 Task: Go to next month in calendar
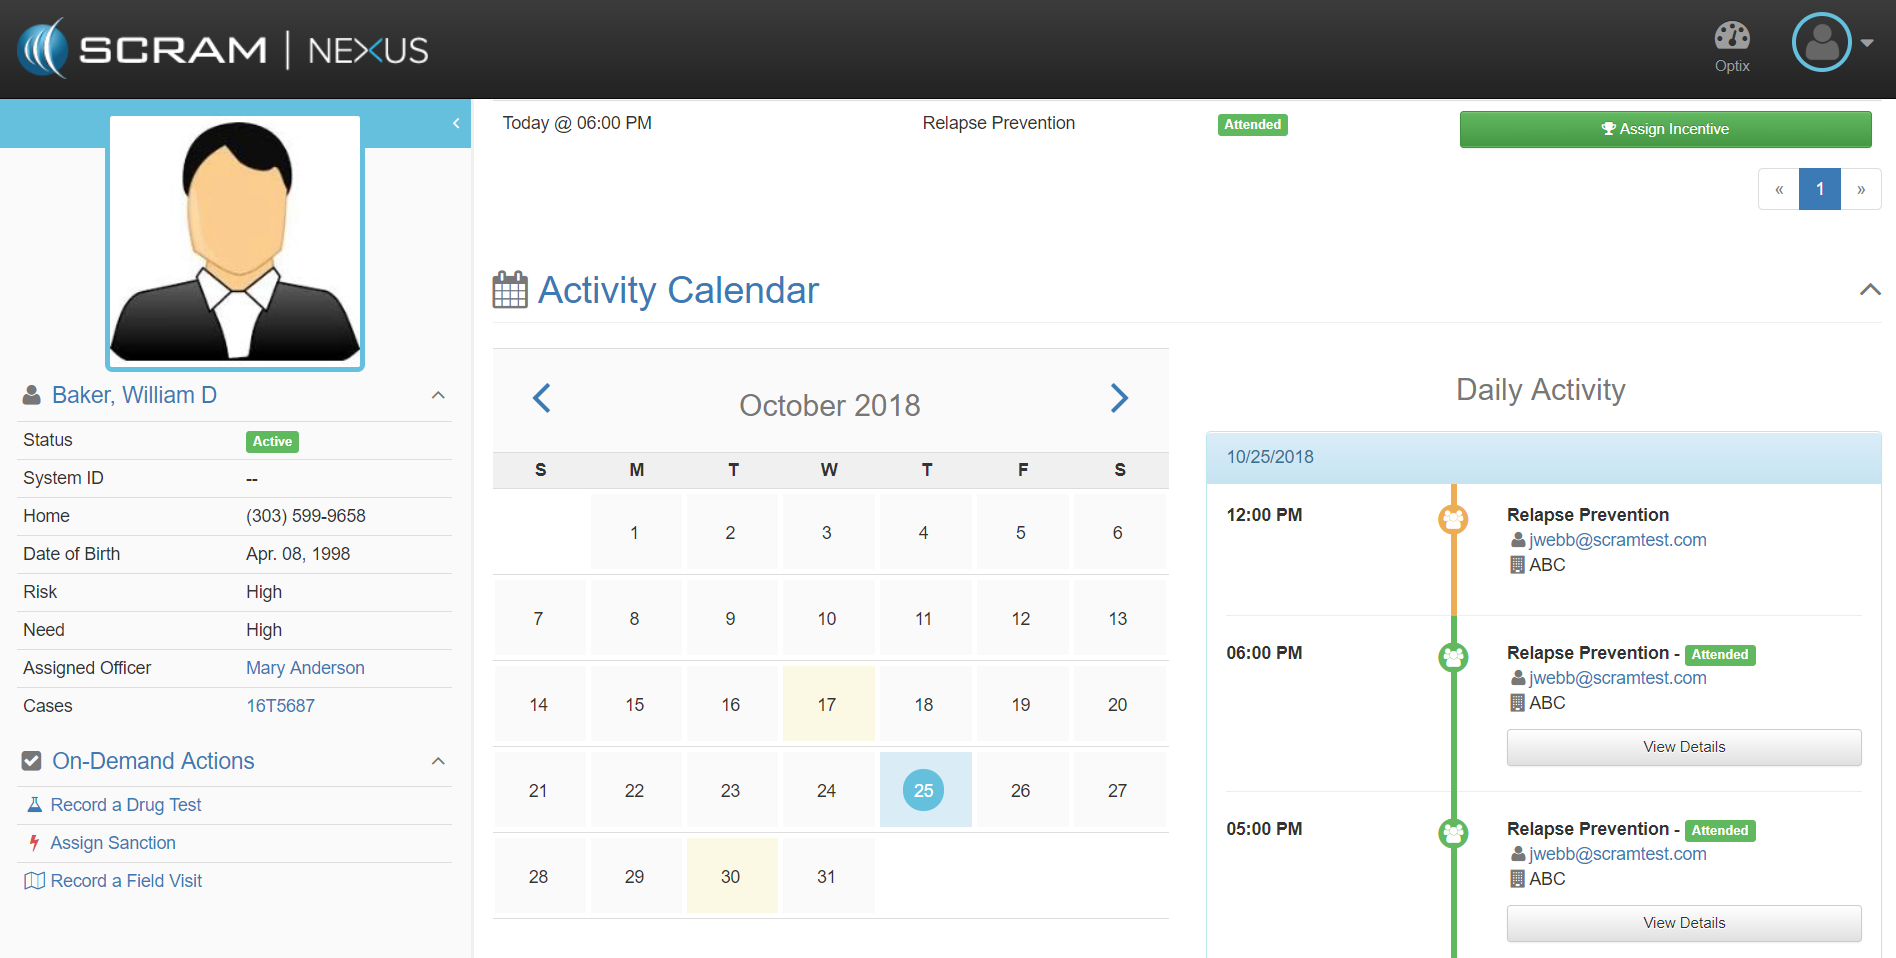(1119, 398)
